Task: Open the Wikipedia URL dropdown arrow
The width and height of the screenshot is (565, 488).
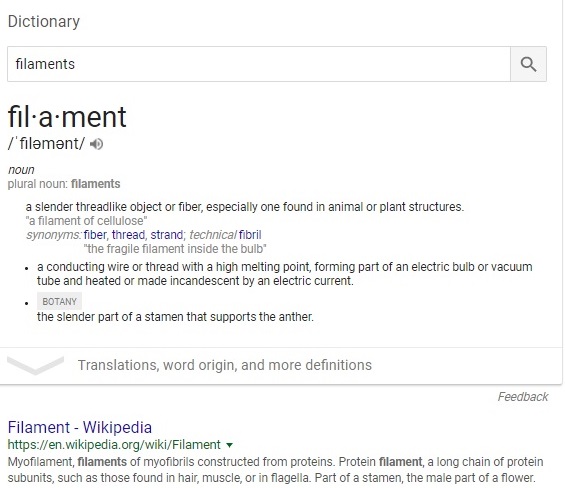Action: [230, 445]
